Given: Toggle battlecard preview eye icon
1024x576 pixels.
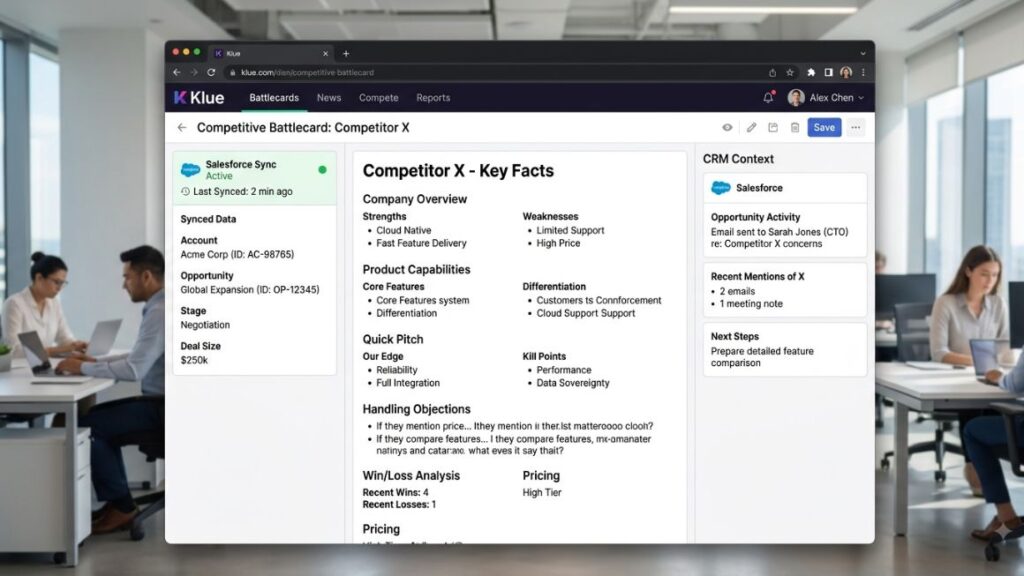Looking at the screenshot, I should click(727, 127).
